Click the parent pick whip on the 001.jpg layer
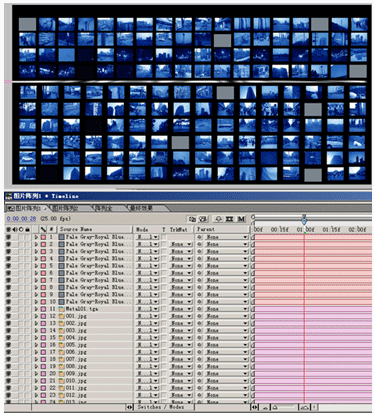 click(199, 316)
